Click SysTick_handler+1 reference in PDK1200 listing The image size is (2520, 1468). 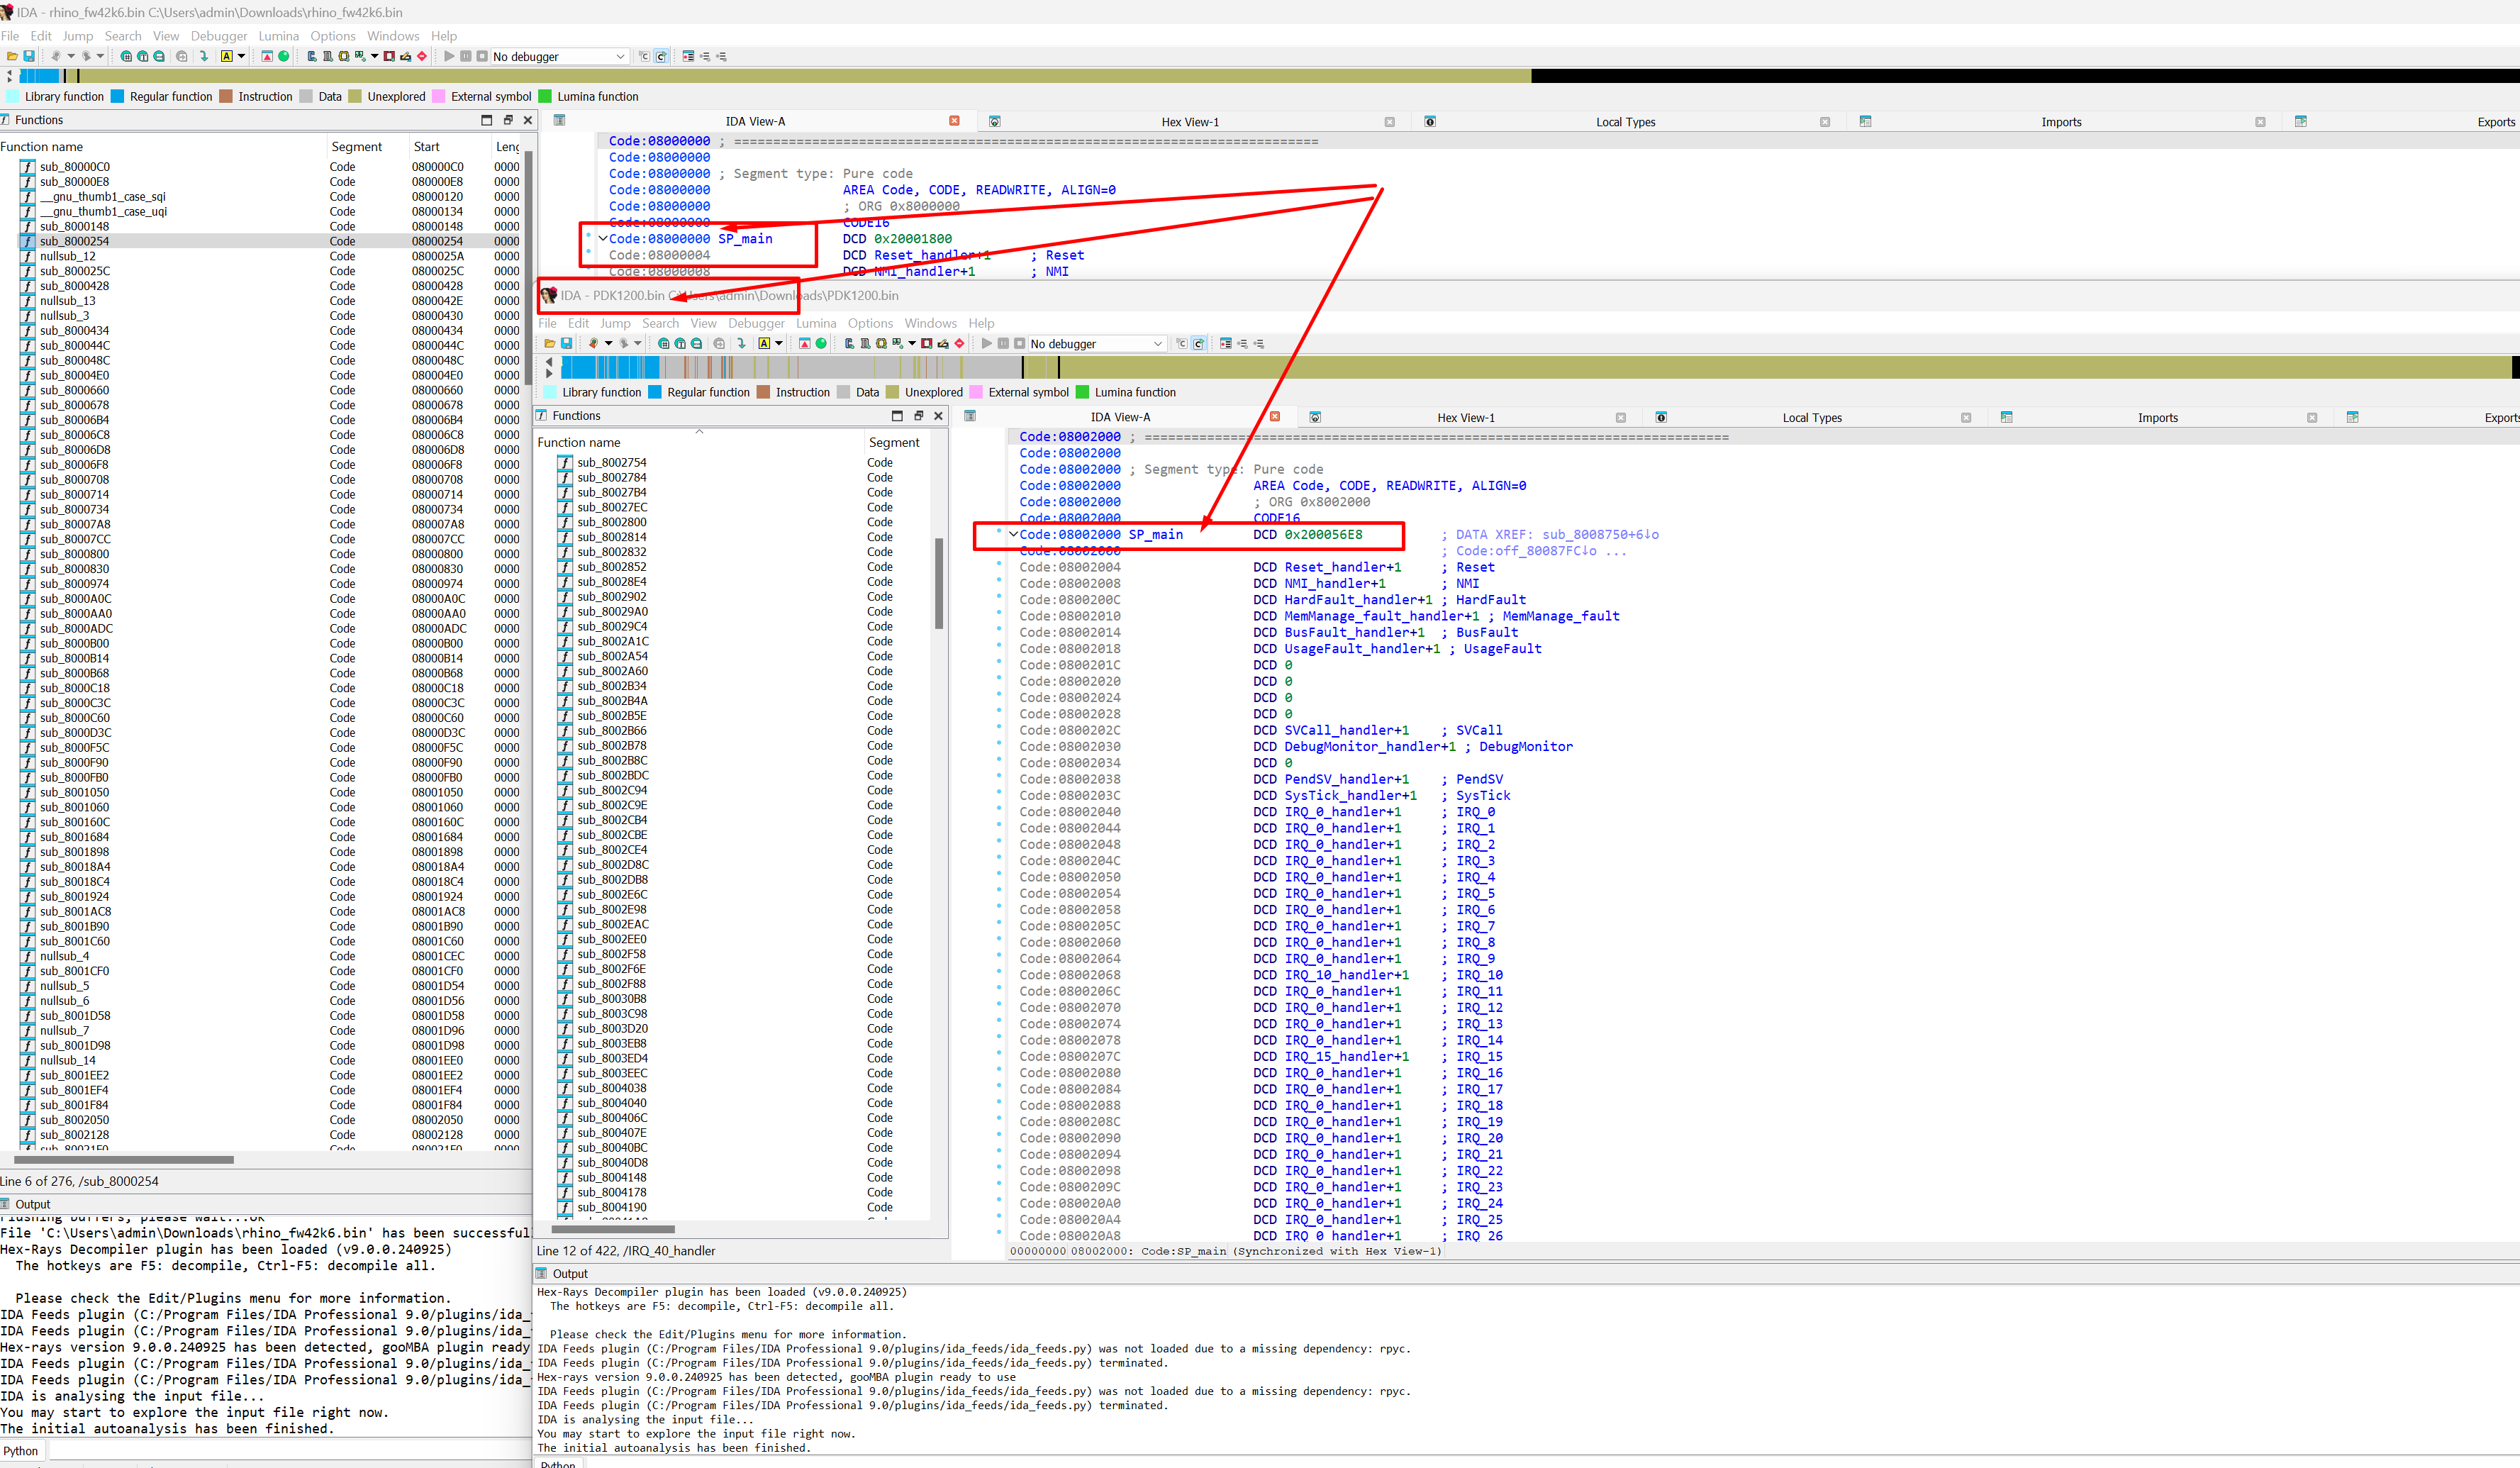point(1350,795)
